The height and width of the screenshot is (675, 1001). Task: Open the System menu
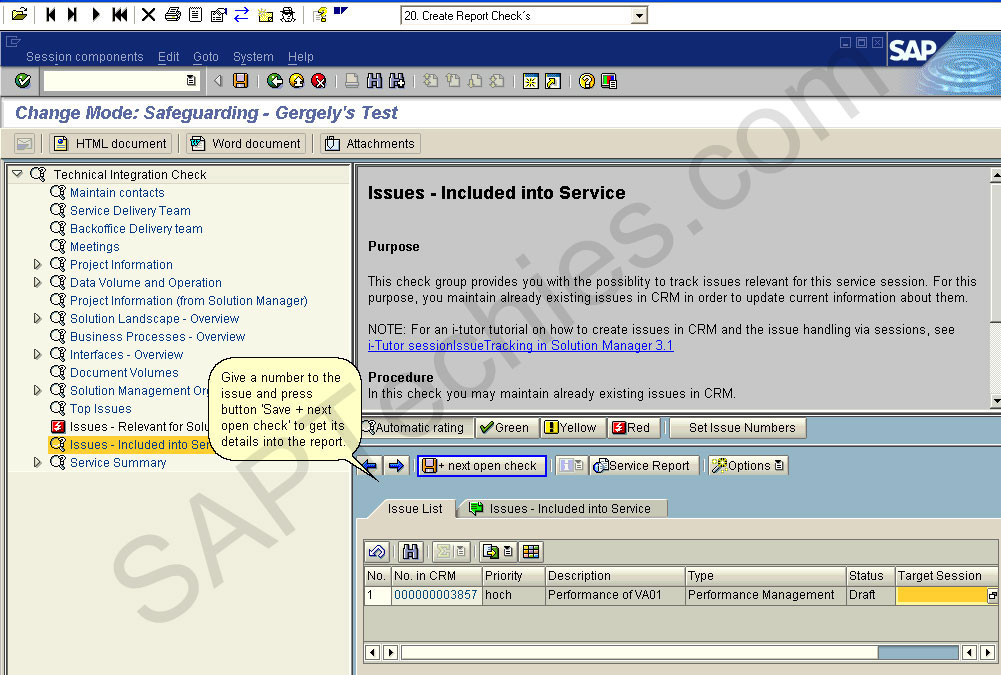253,57
